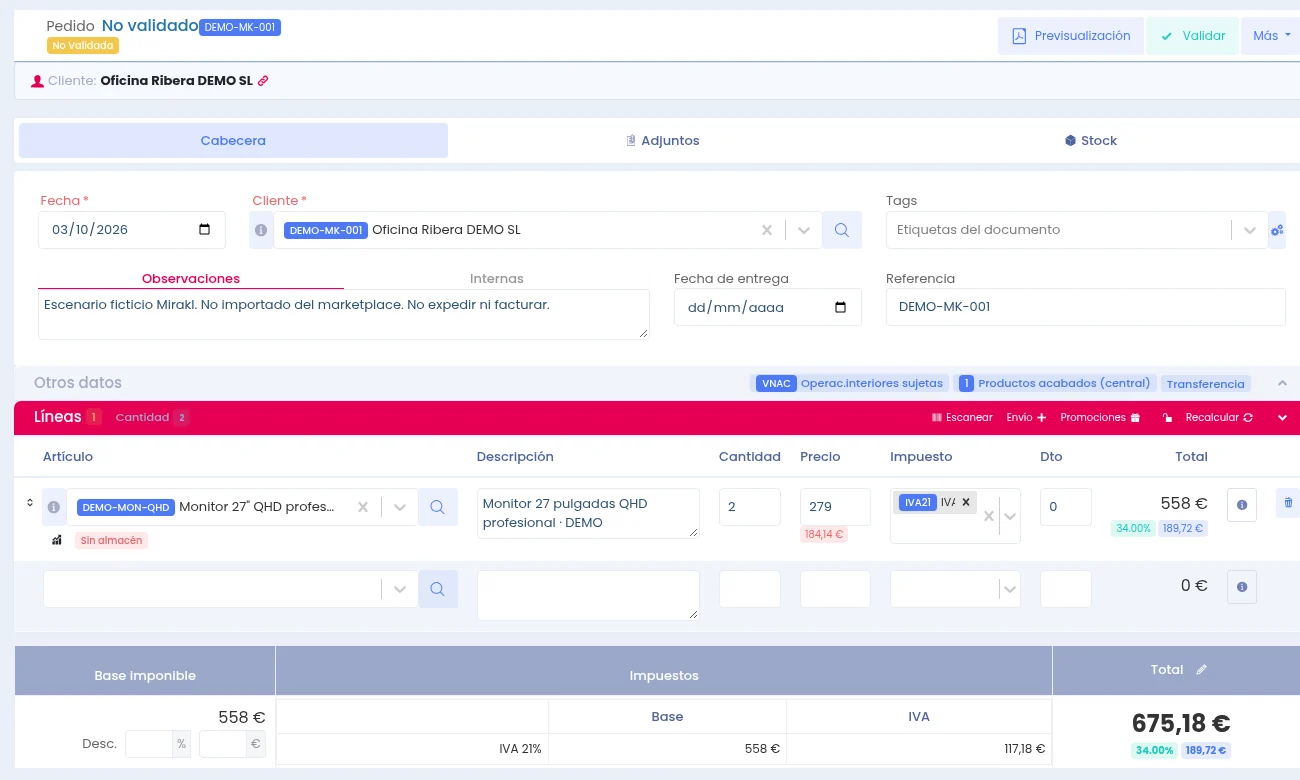The image size is (1300, 780).
Task: Click the reorder arrows on the monitor line
Action: [x=30, y=503]
